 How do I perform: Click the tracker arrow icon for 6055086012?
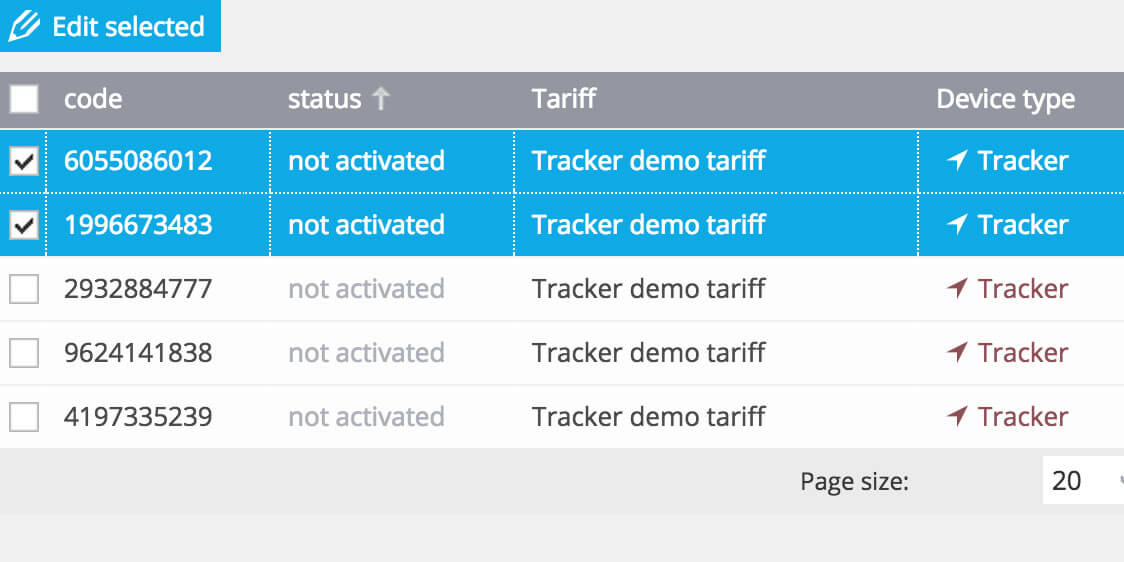click(x=957, y=161)
